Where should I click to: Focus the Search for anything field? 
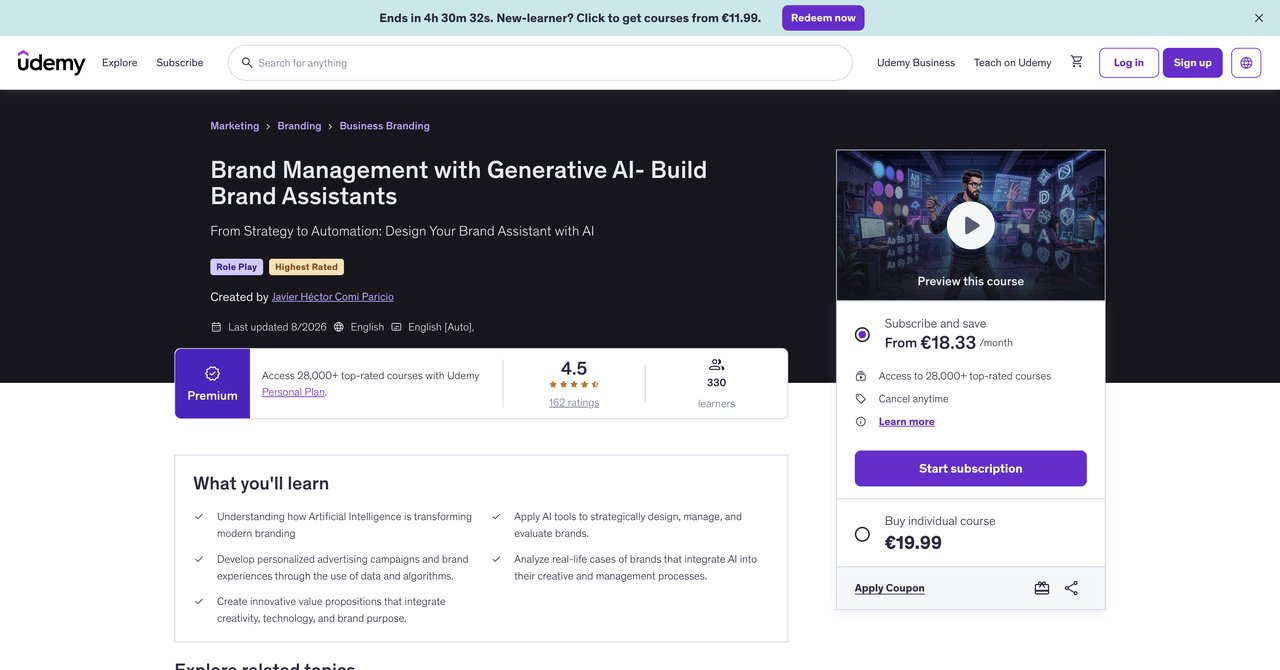point(540,63)
